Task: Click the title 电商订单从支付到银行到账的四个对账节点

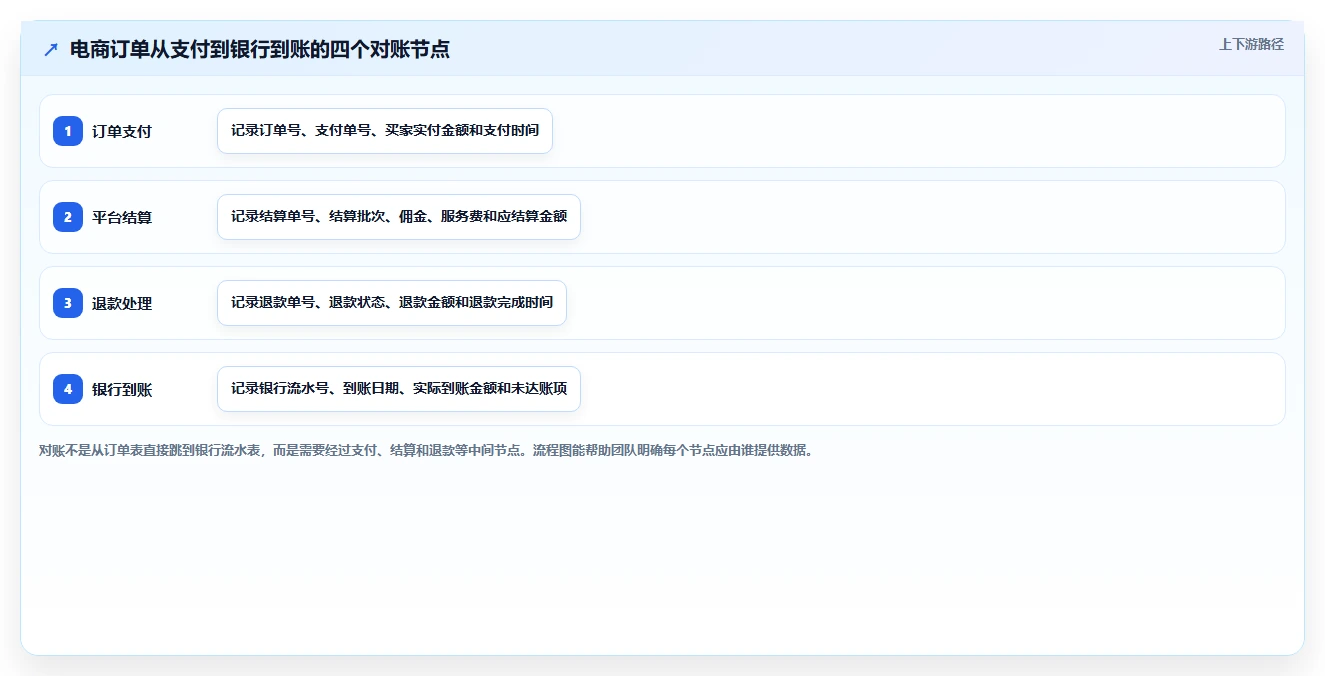Action: pyautogui.click(x=260, y=49)
